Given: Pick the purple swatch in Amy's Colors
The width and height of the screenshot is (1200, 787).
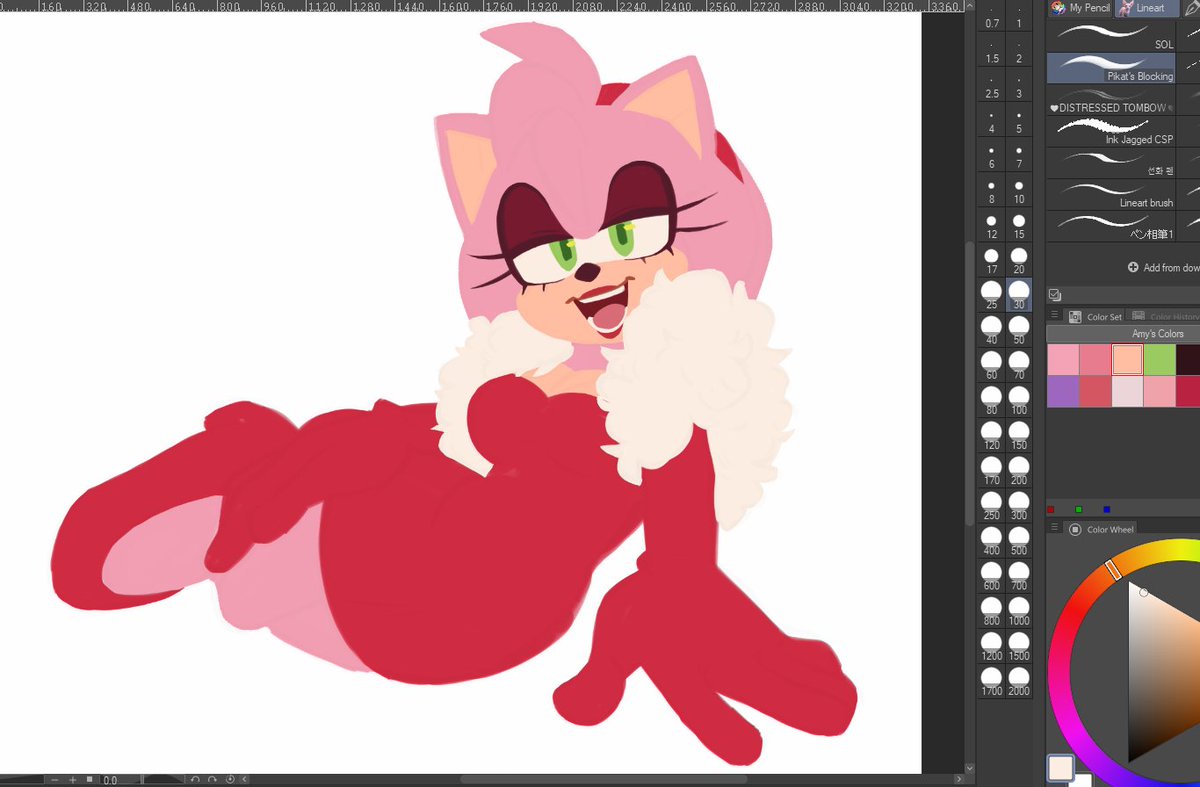Looking at the screenshot, I should (1063, 391).
